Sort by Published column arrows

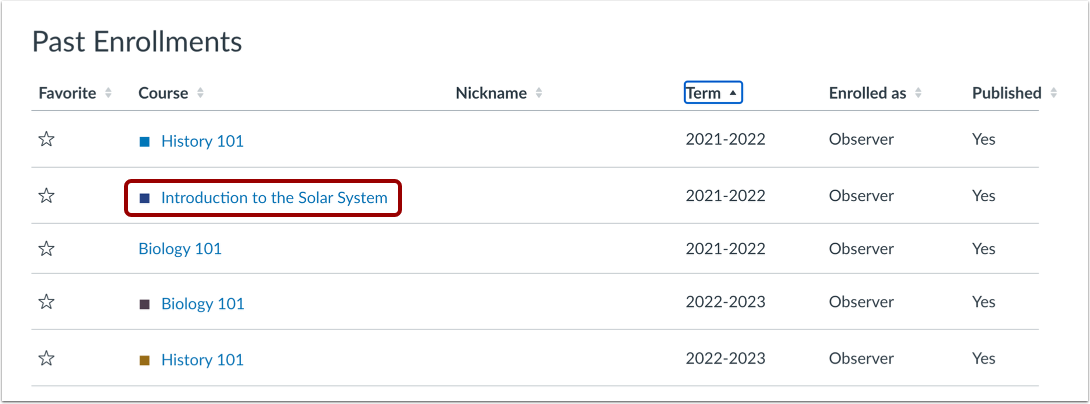click(1053, 93)
